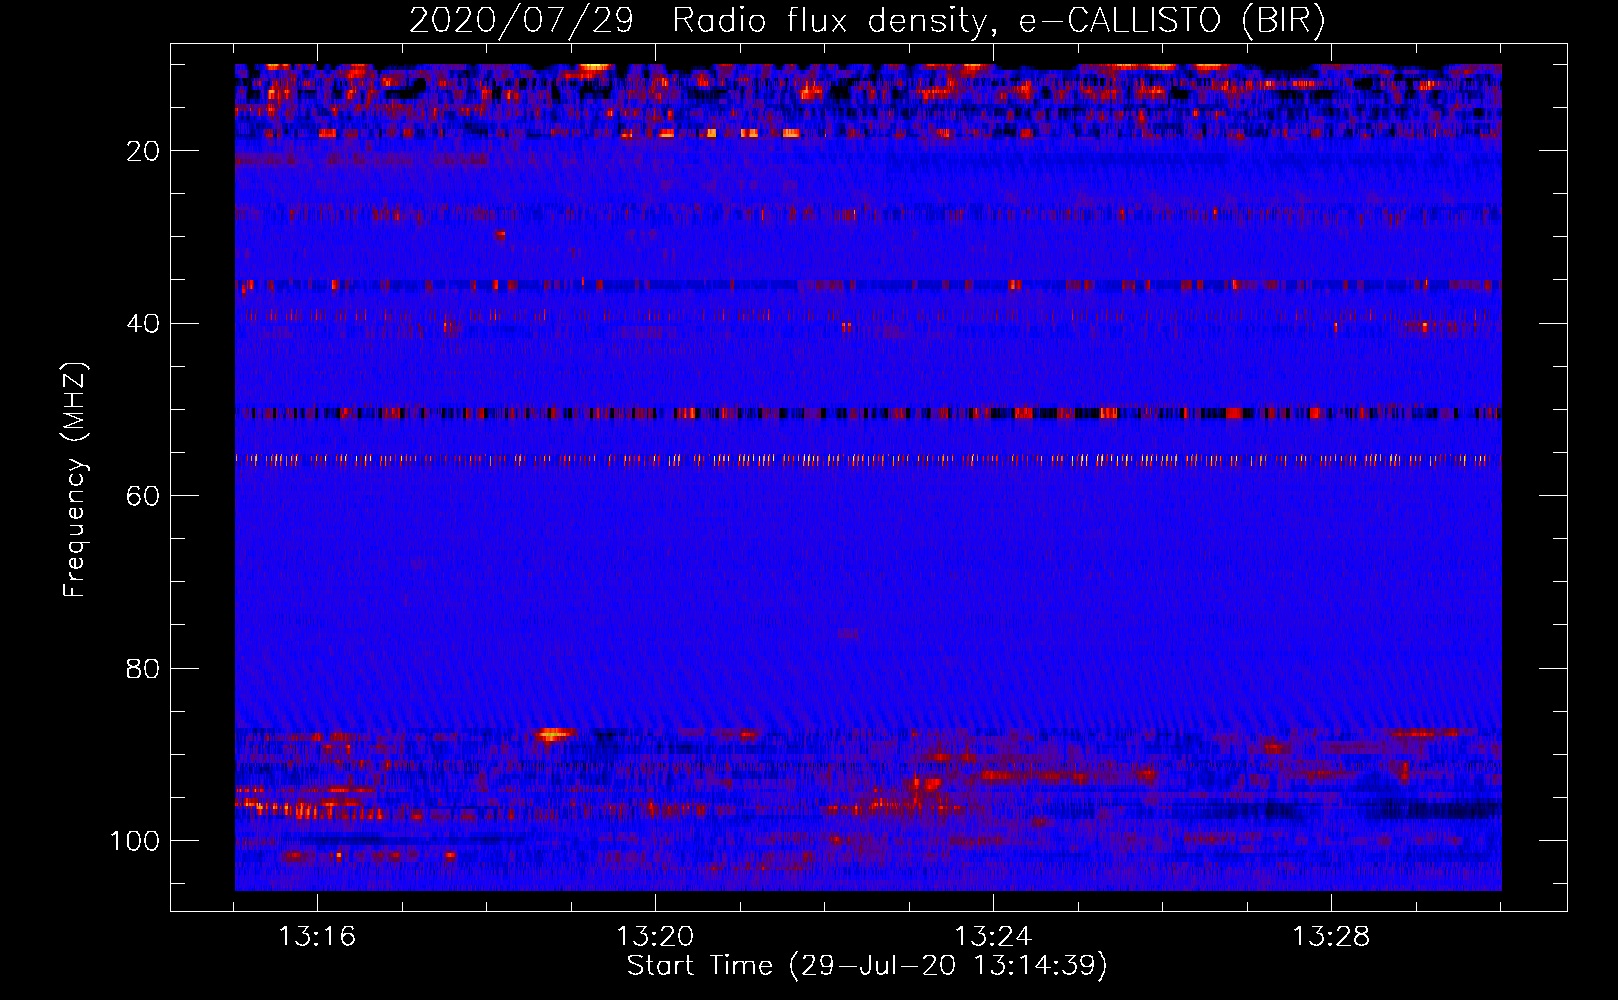Click the 20 frequency tick label
This screenshot has width=1618, height=1000.
tap(144, 151)
